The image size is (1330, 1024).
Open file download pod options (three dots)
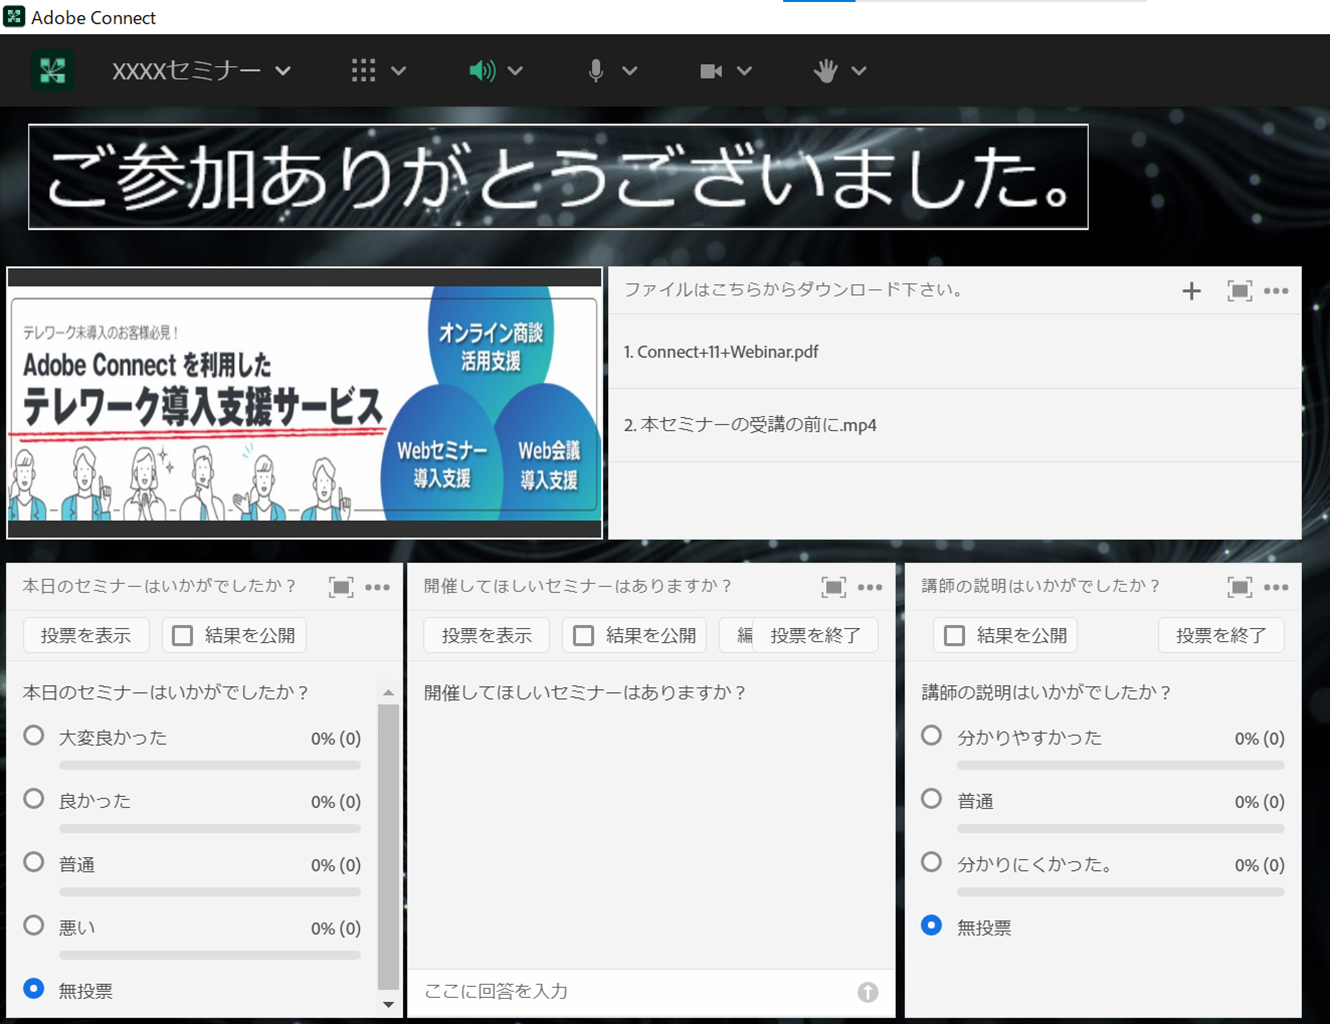(1276, 291)
